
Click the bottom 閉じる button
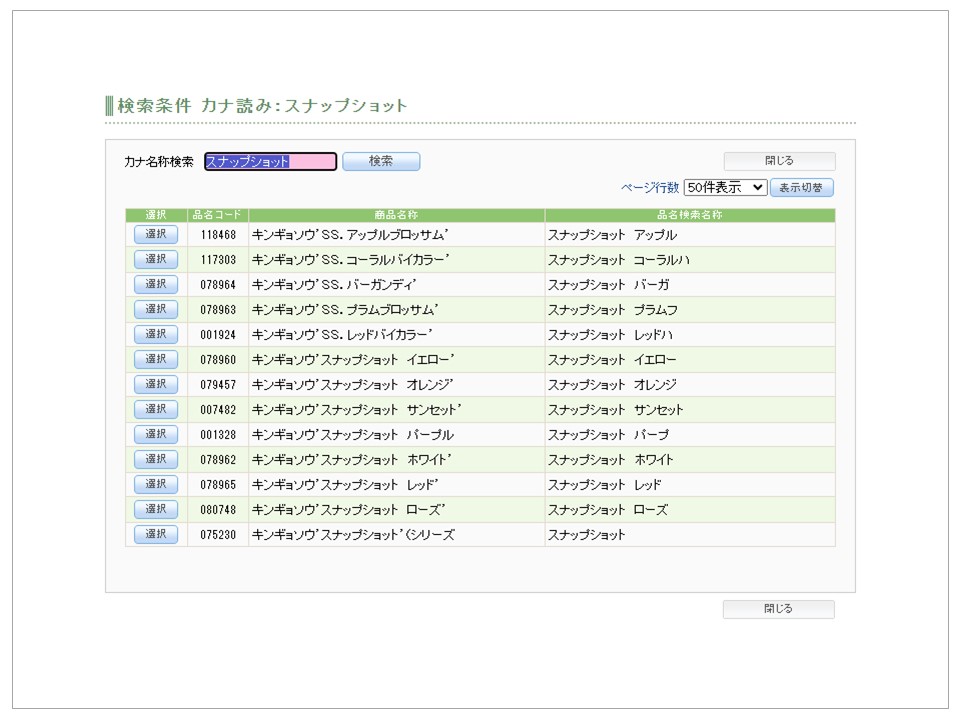point(778,609)
